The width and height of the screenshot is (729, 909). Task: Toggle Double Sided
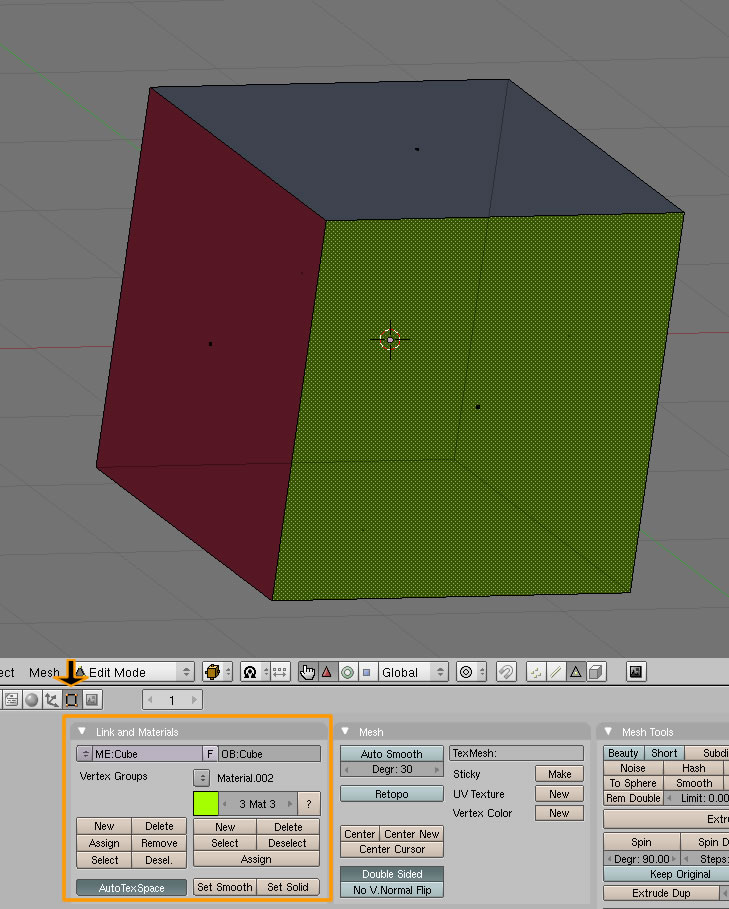(392, 874)
